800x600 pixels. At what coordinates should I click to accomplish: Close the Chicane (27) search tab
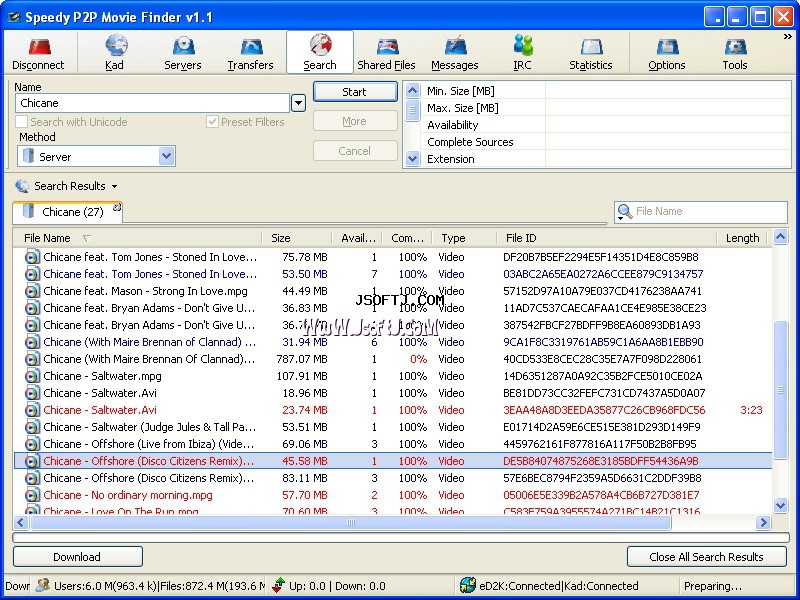click(117, 207)
